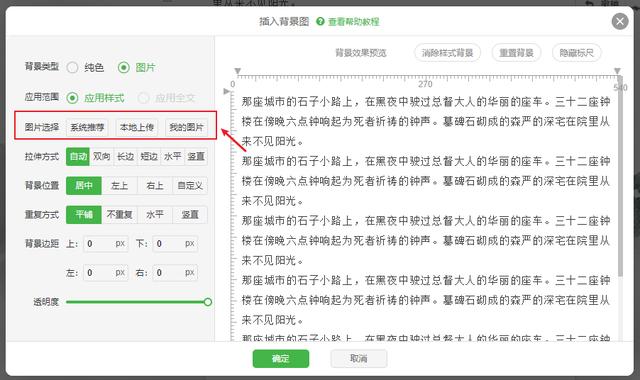Click the left ruler marker triangle at 0
The width and height of the screenshot is (640, 380).
click(238, 71)
